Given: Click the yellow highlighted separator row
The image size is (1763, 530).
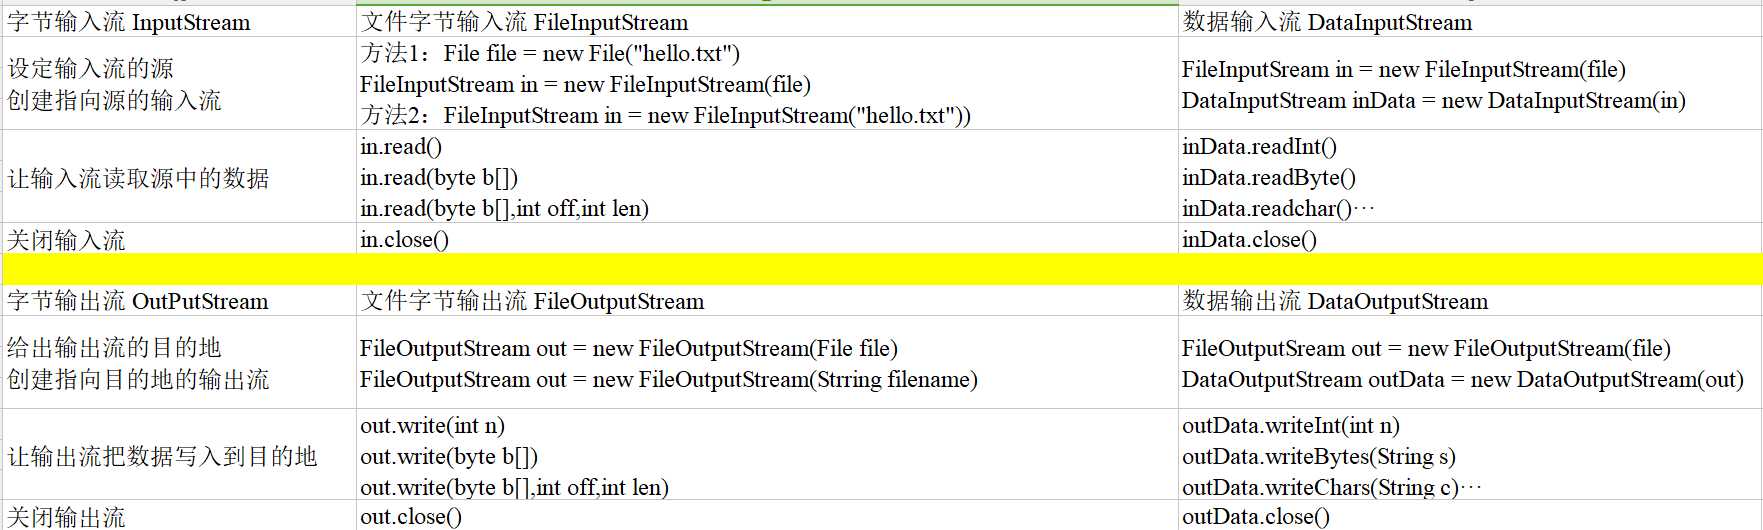Looking at the screenshot, I should point(882,269).
